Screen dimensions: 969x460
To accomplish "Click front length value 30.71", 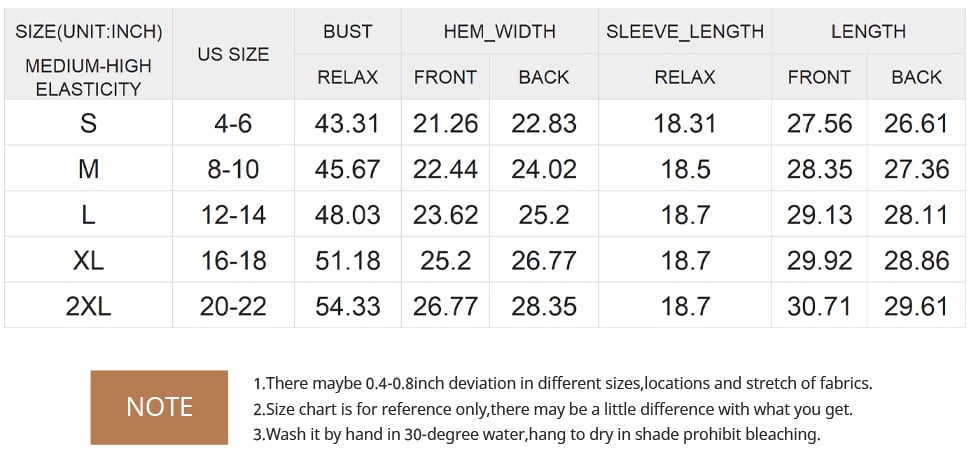I will coord(819,306).
